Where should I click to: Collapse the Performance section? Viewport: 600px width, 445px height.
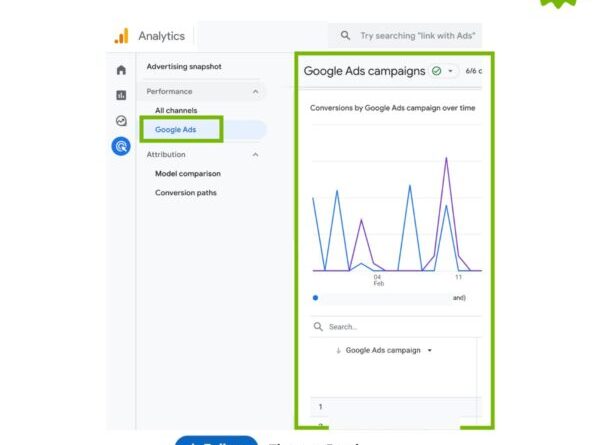pyautogui.click(x=255, y=91)
